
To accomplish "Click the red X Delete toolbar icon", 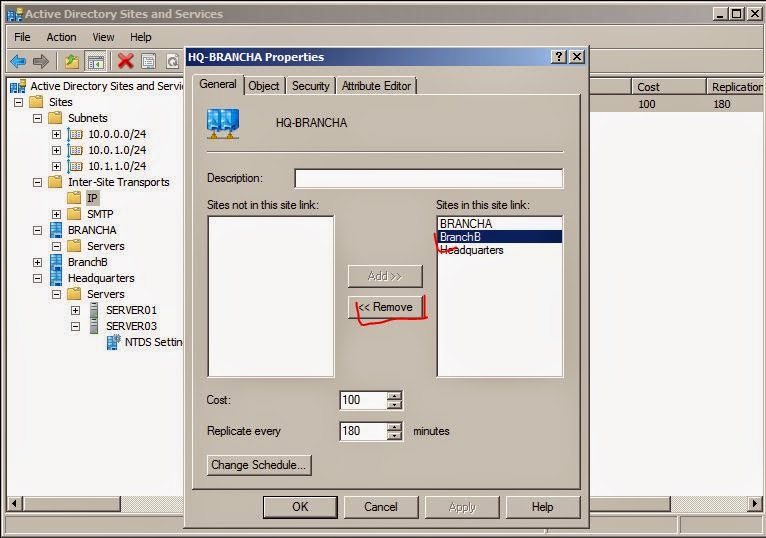I will 126,61.
